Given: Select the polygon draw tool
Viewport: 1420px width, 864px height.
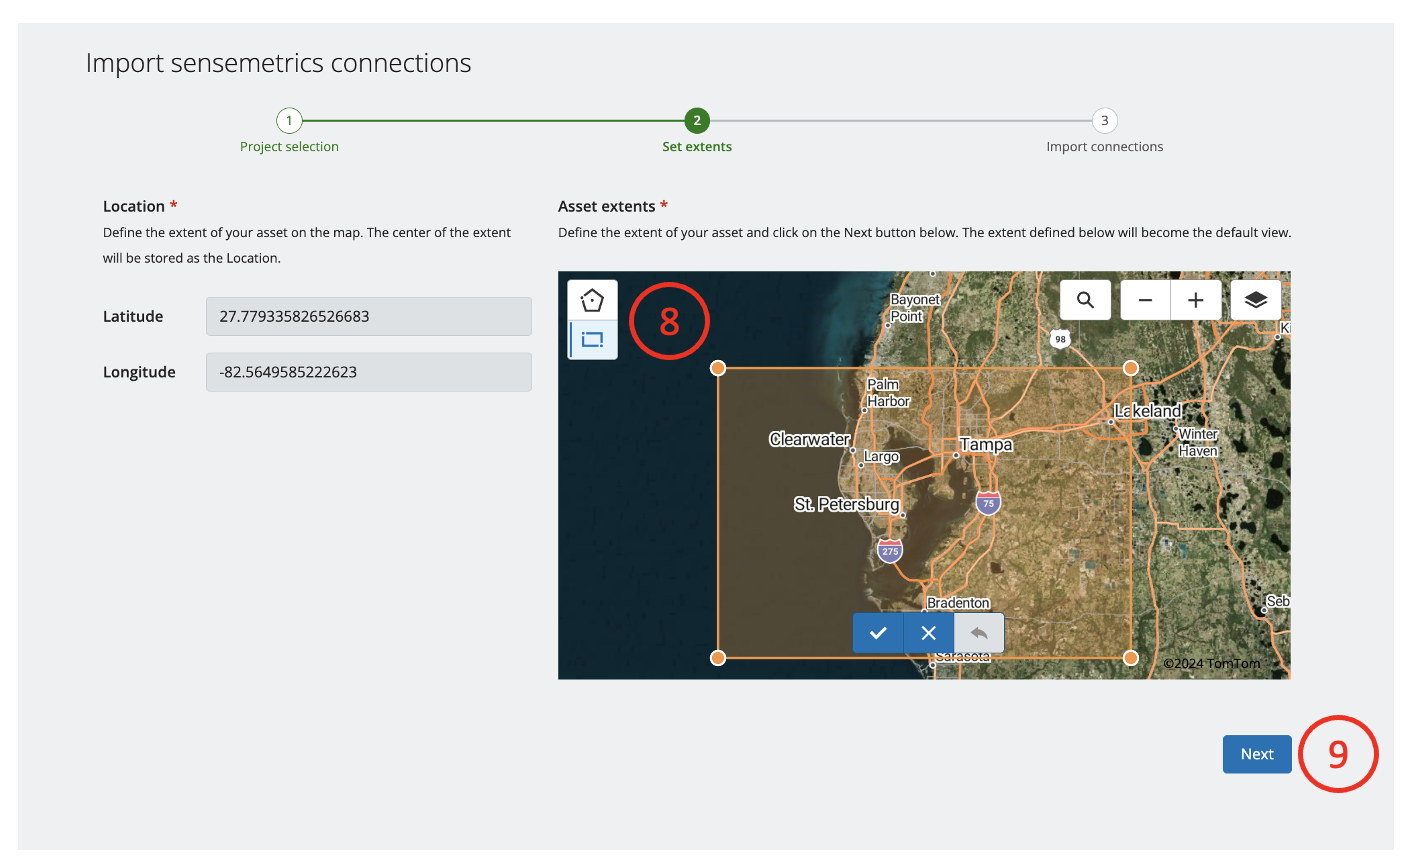Looking at the screenshot, I should [x=592, y=300].
